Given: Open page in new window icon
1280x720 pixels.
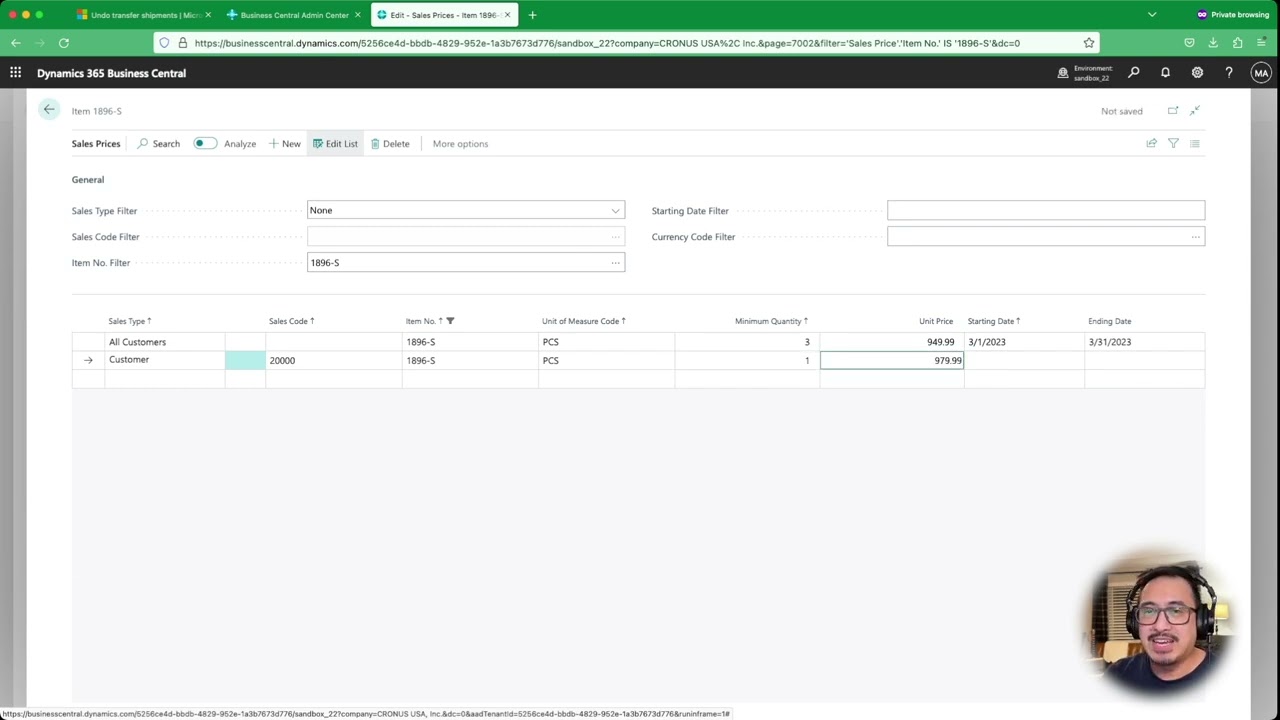Looking at the screenshot, I should coord(1173,111).
